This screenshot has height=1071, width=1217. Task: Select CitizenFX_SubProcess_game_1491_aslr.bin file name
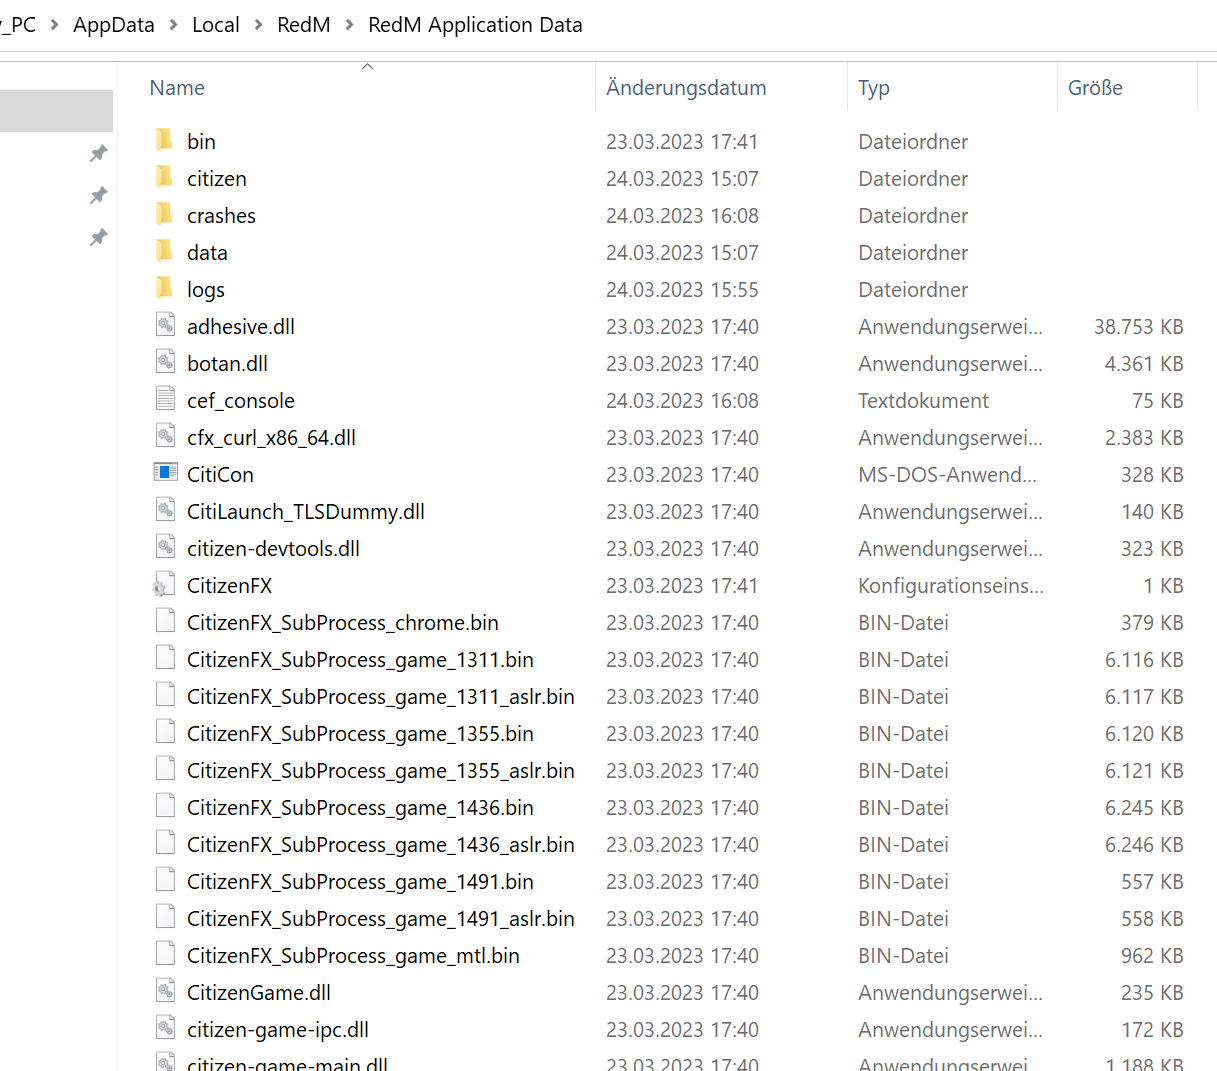point(381,918)
